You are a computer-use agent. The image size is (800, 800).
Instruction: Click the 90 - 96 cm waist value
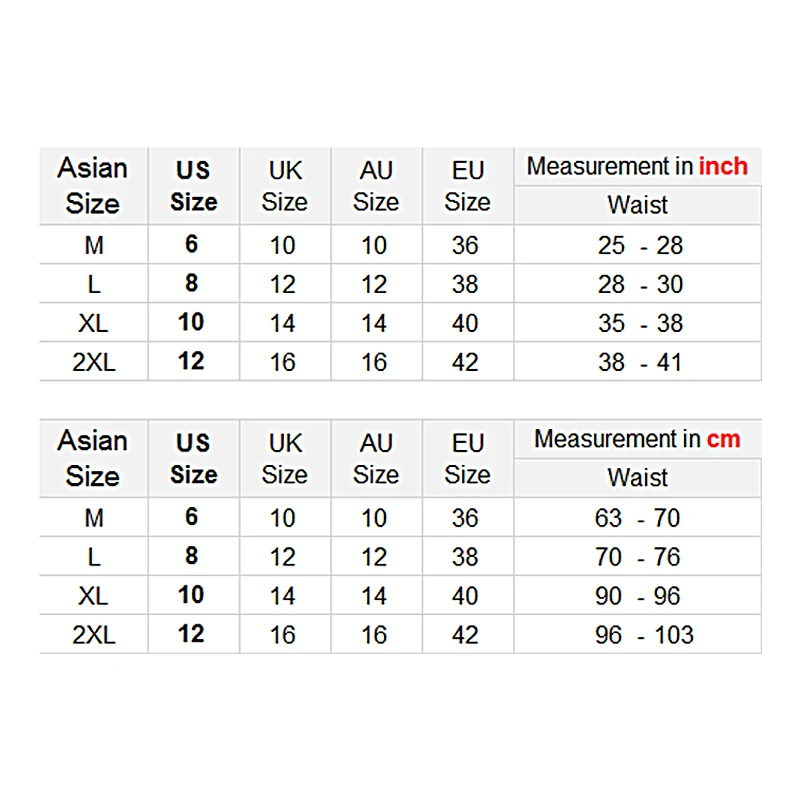click(x=637, y=596)
